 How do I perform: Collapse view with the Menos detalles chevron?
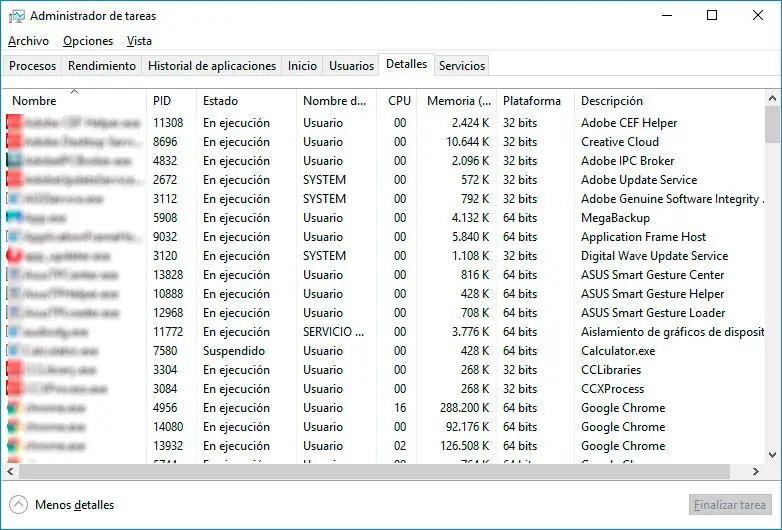point(18,505)
